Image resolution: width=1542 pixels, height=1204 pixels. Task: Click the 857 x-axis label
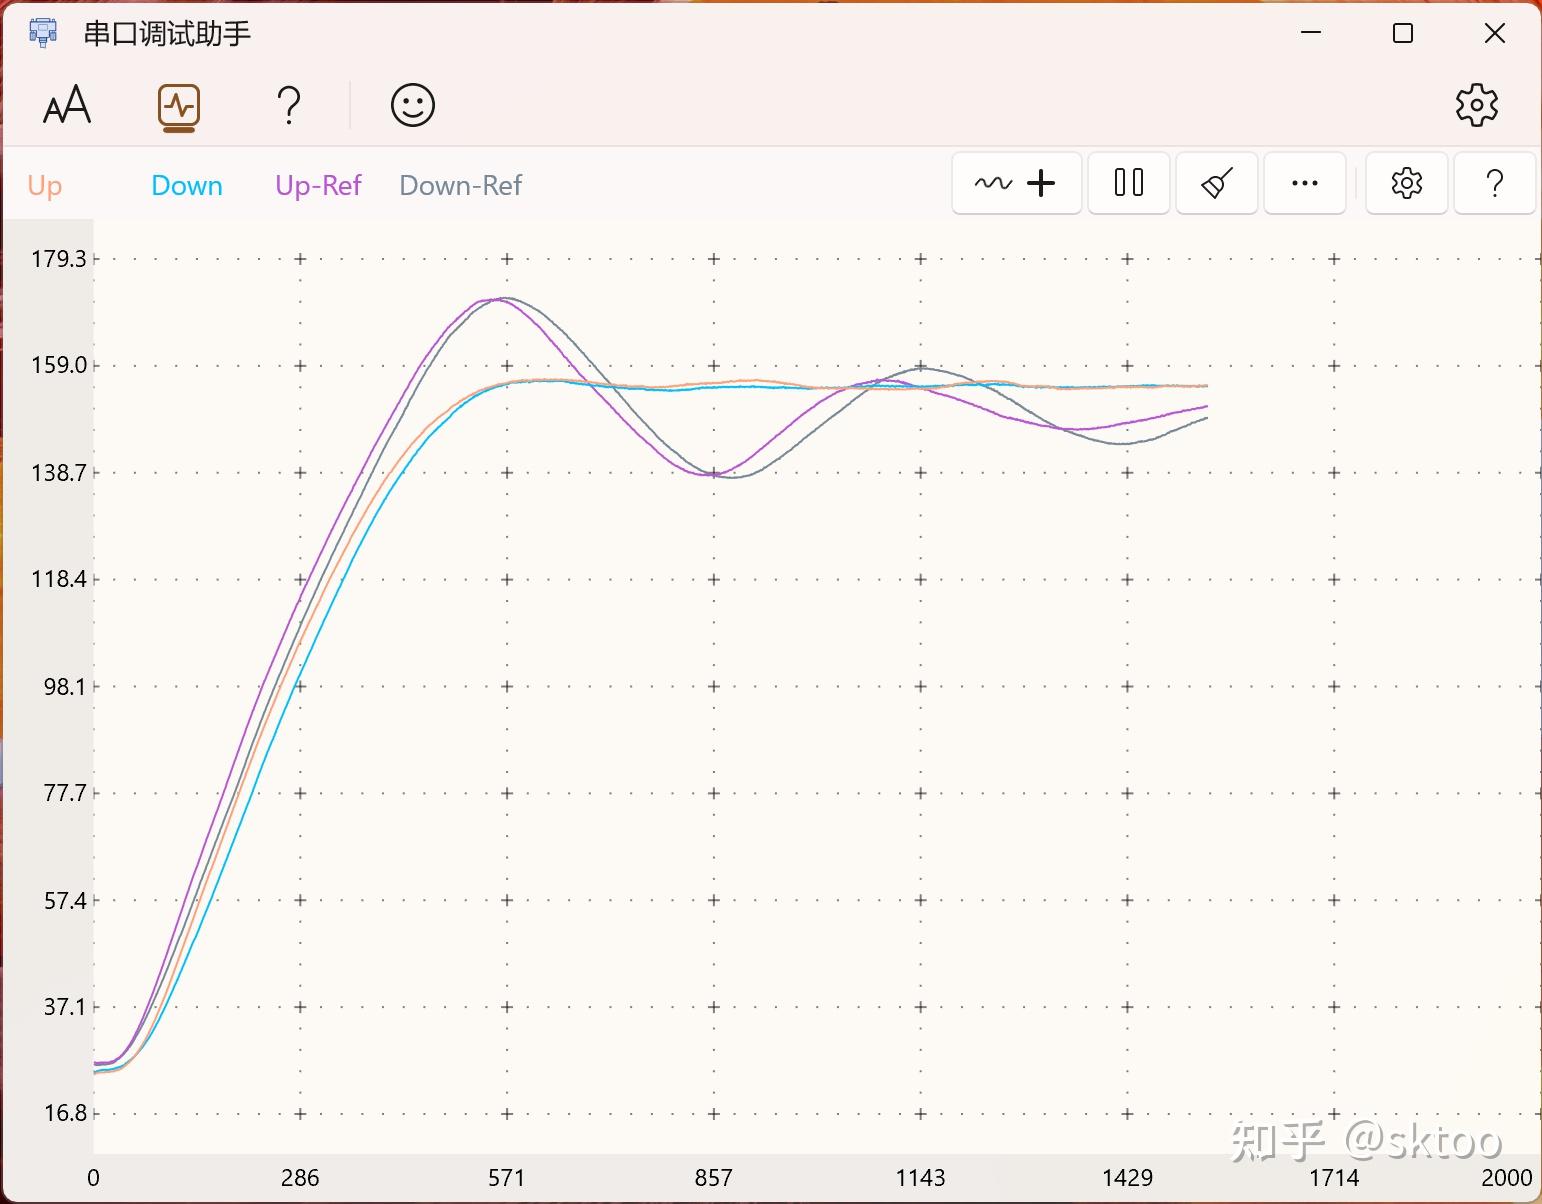[x=714, y=1178]
